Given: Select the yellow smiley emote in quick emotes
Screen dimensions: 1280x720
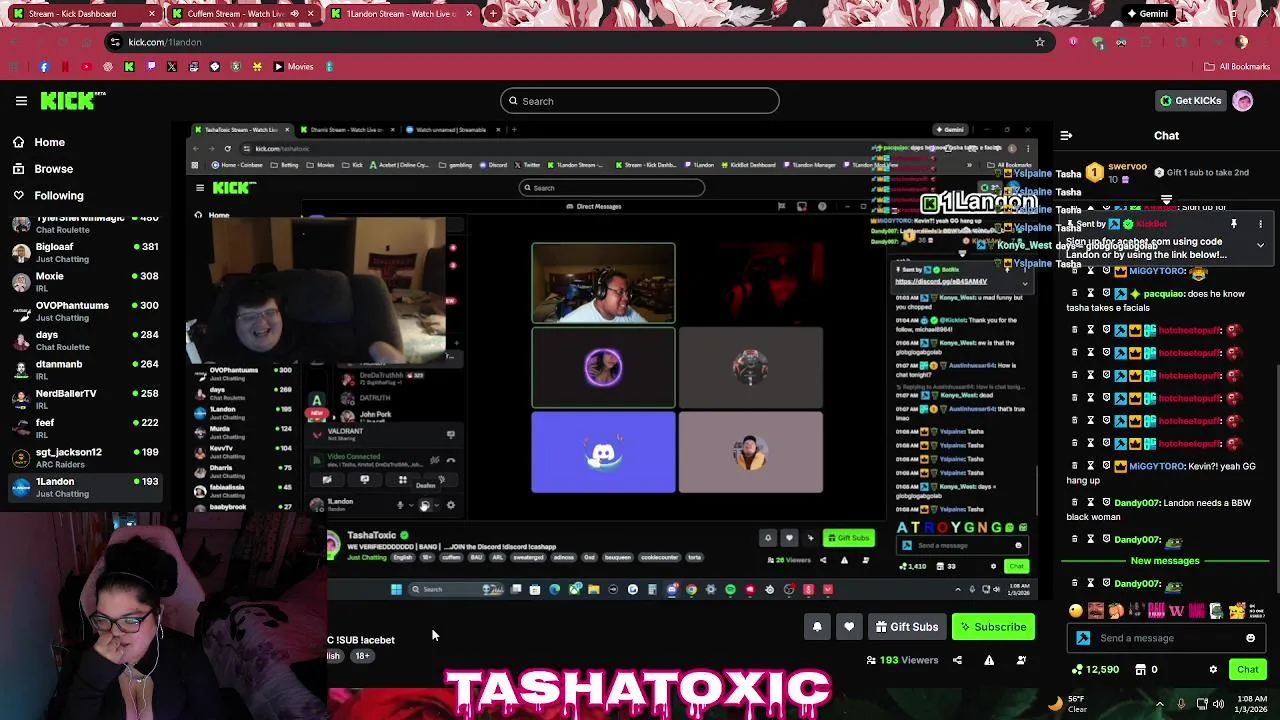Looking at the screenshot, I should (x=1076, y=611).
